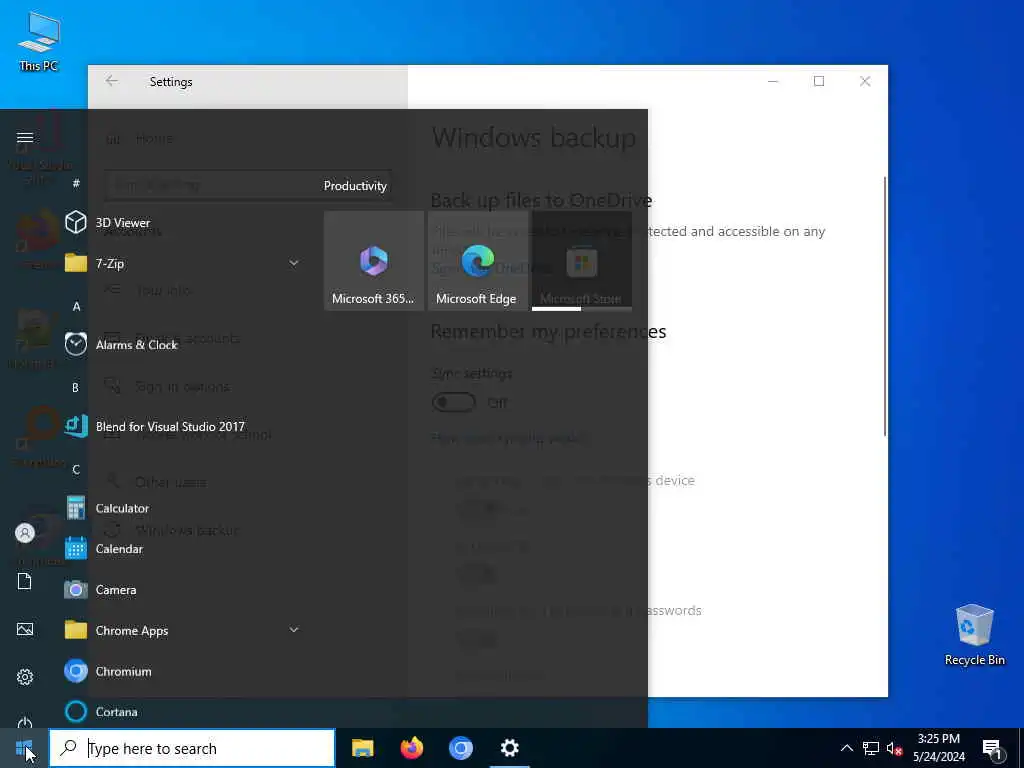
Task: Open Firefox from the taskbar
Action: pos(411,748)
